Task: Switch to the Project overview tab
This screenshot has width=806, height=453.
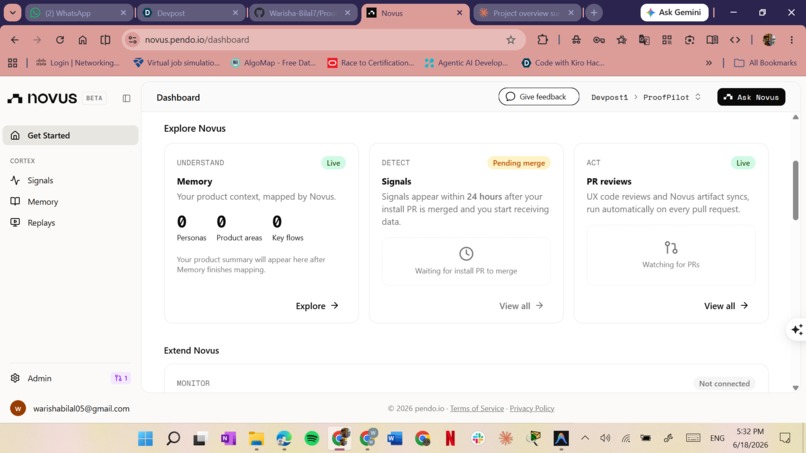Action: coord(526,13)
